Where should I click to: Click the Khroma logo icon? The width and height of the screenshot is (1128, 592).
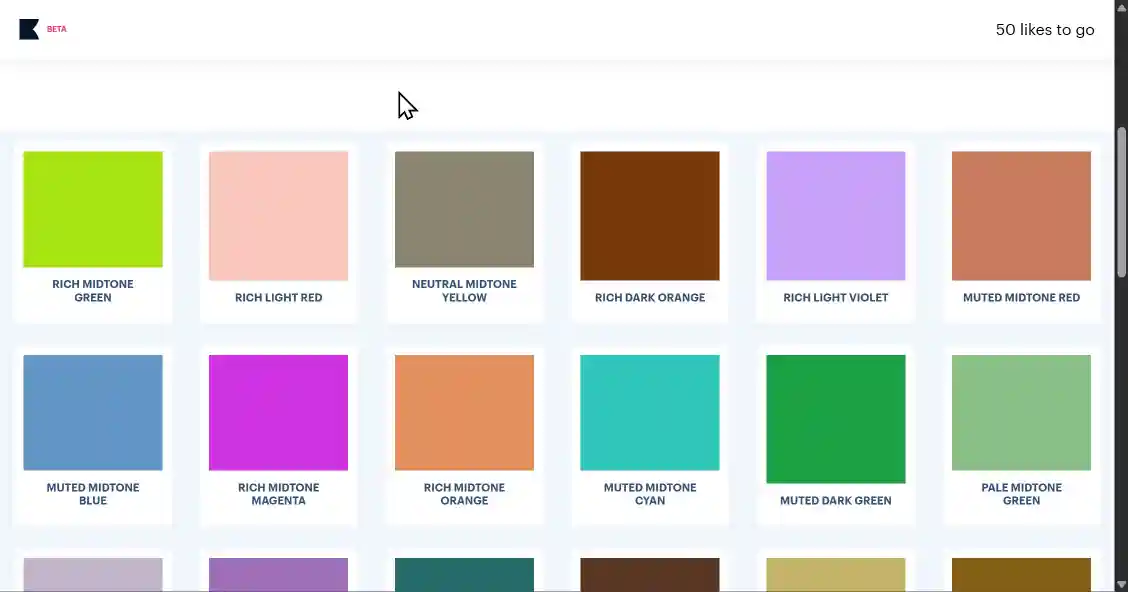29,29
